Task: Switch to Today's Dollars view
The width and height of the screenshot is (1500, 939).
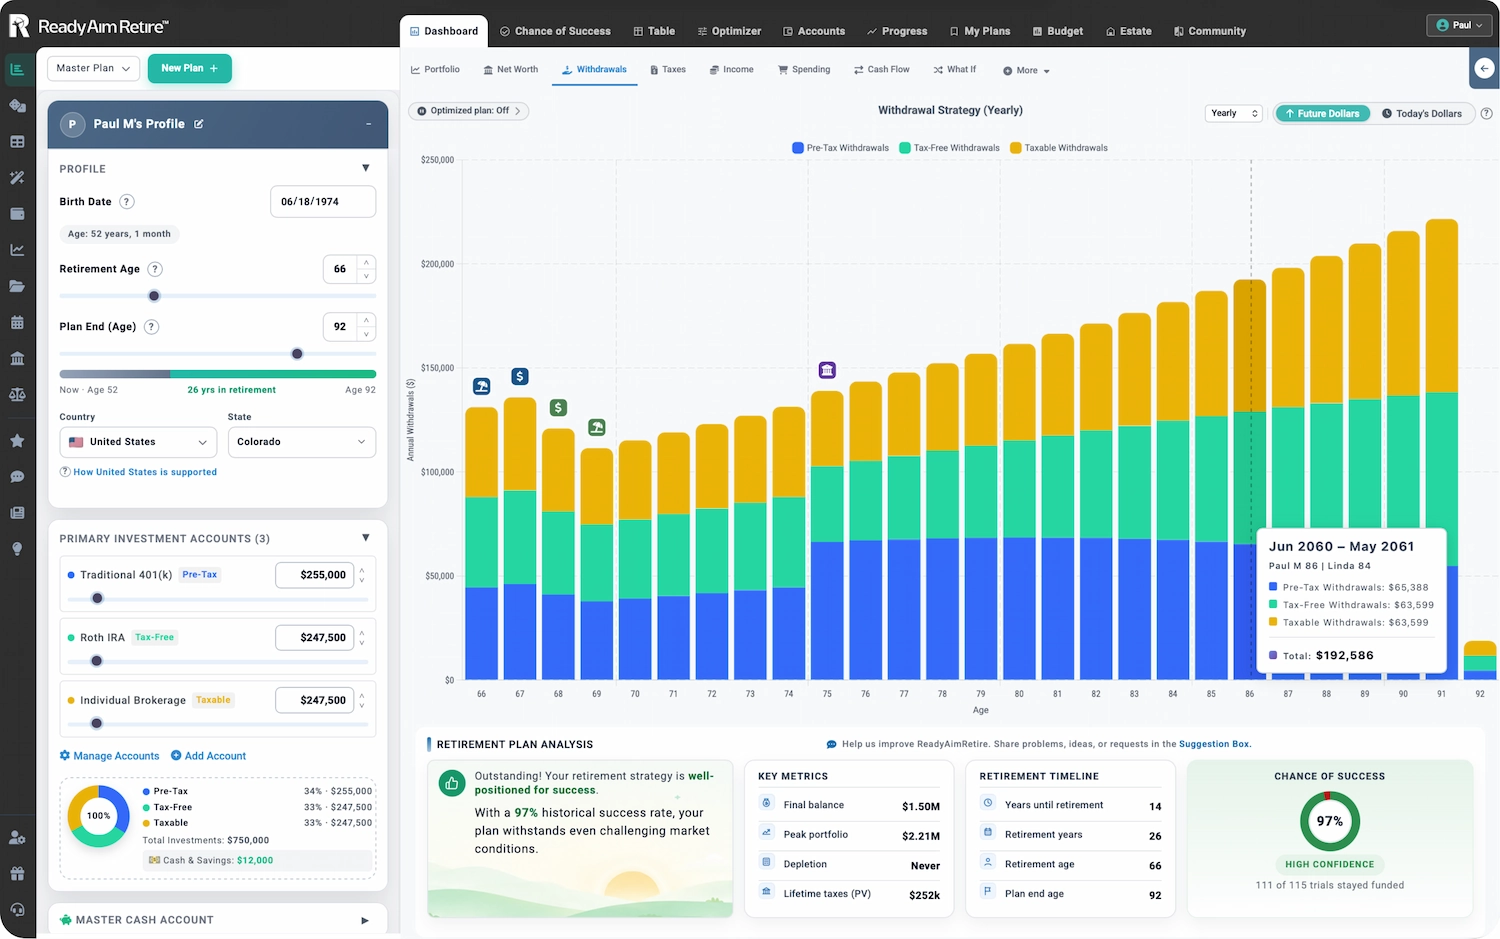Action: coord(1422,113)
